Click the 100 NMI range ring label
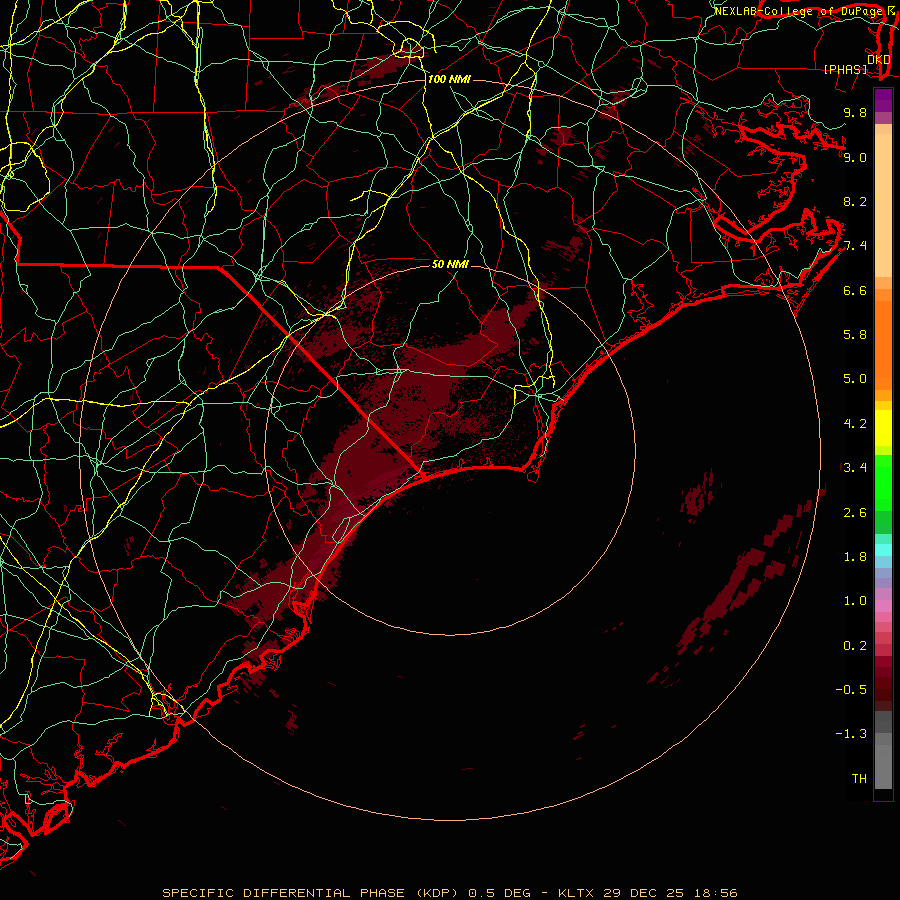 (x=449, y=79)
